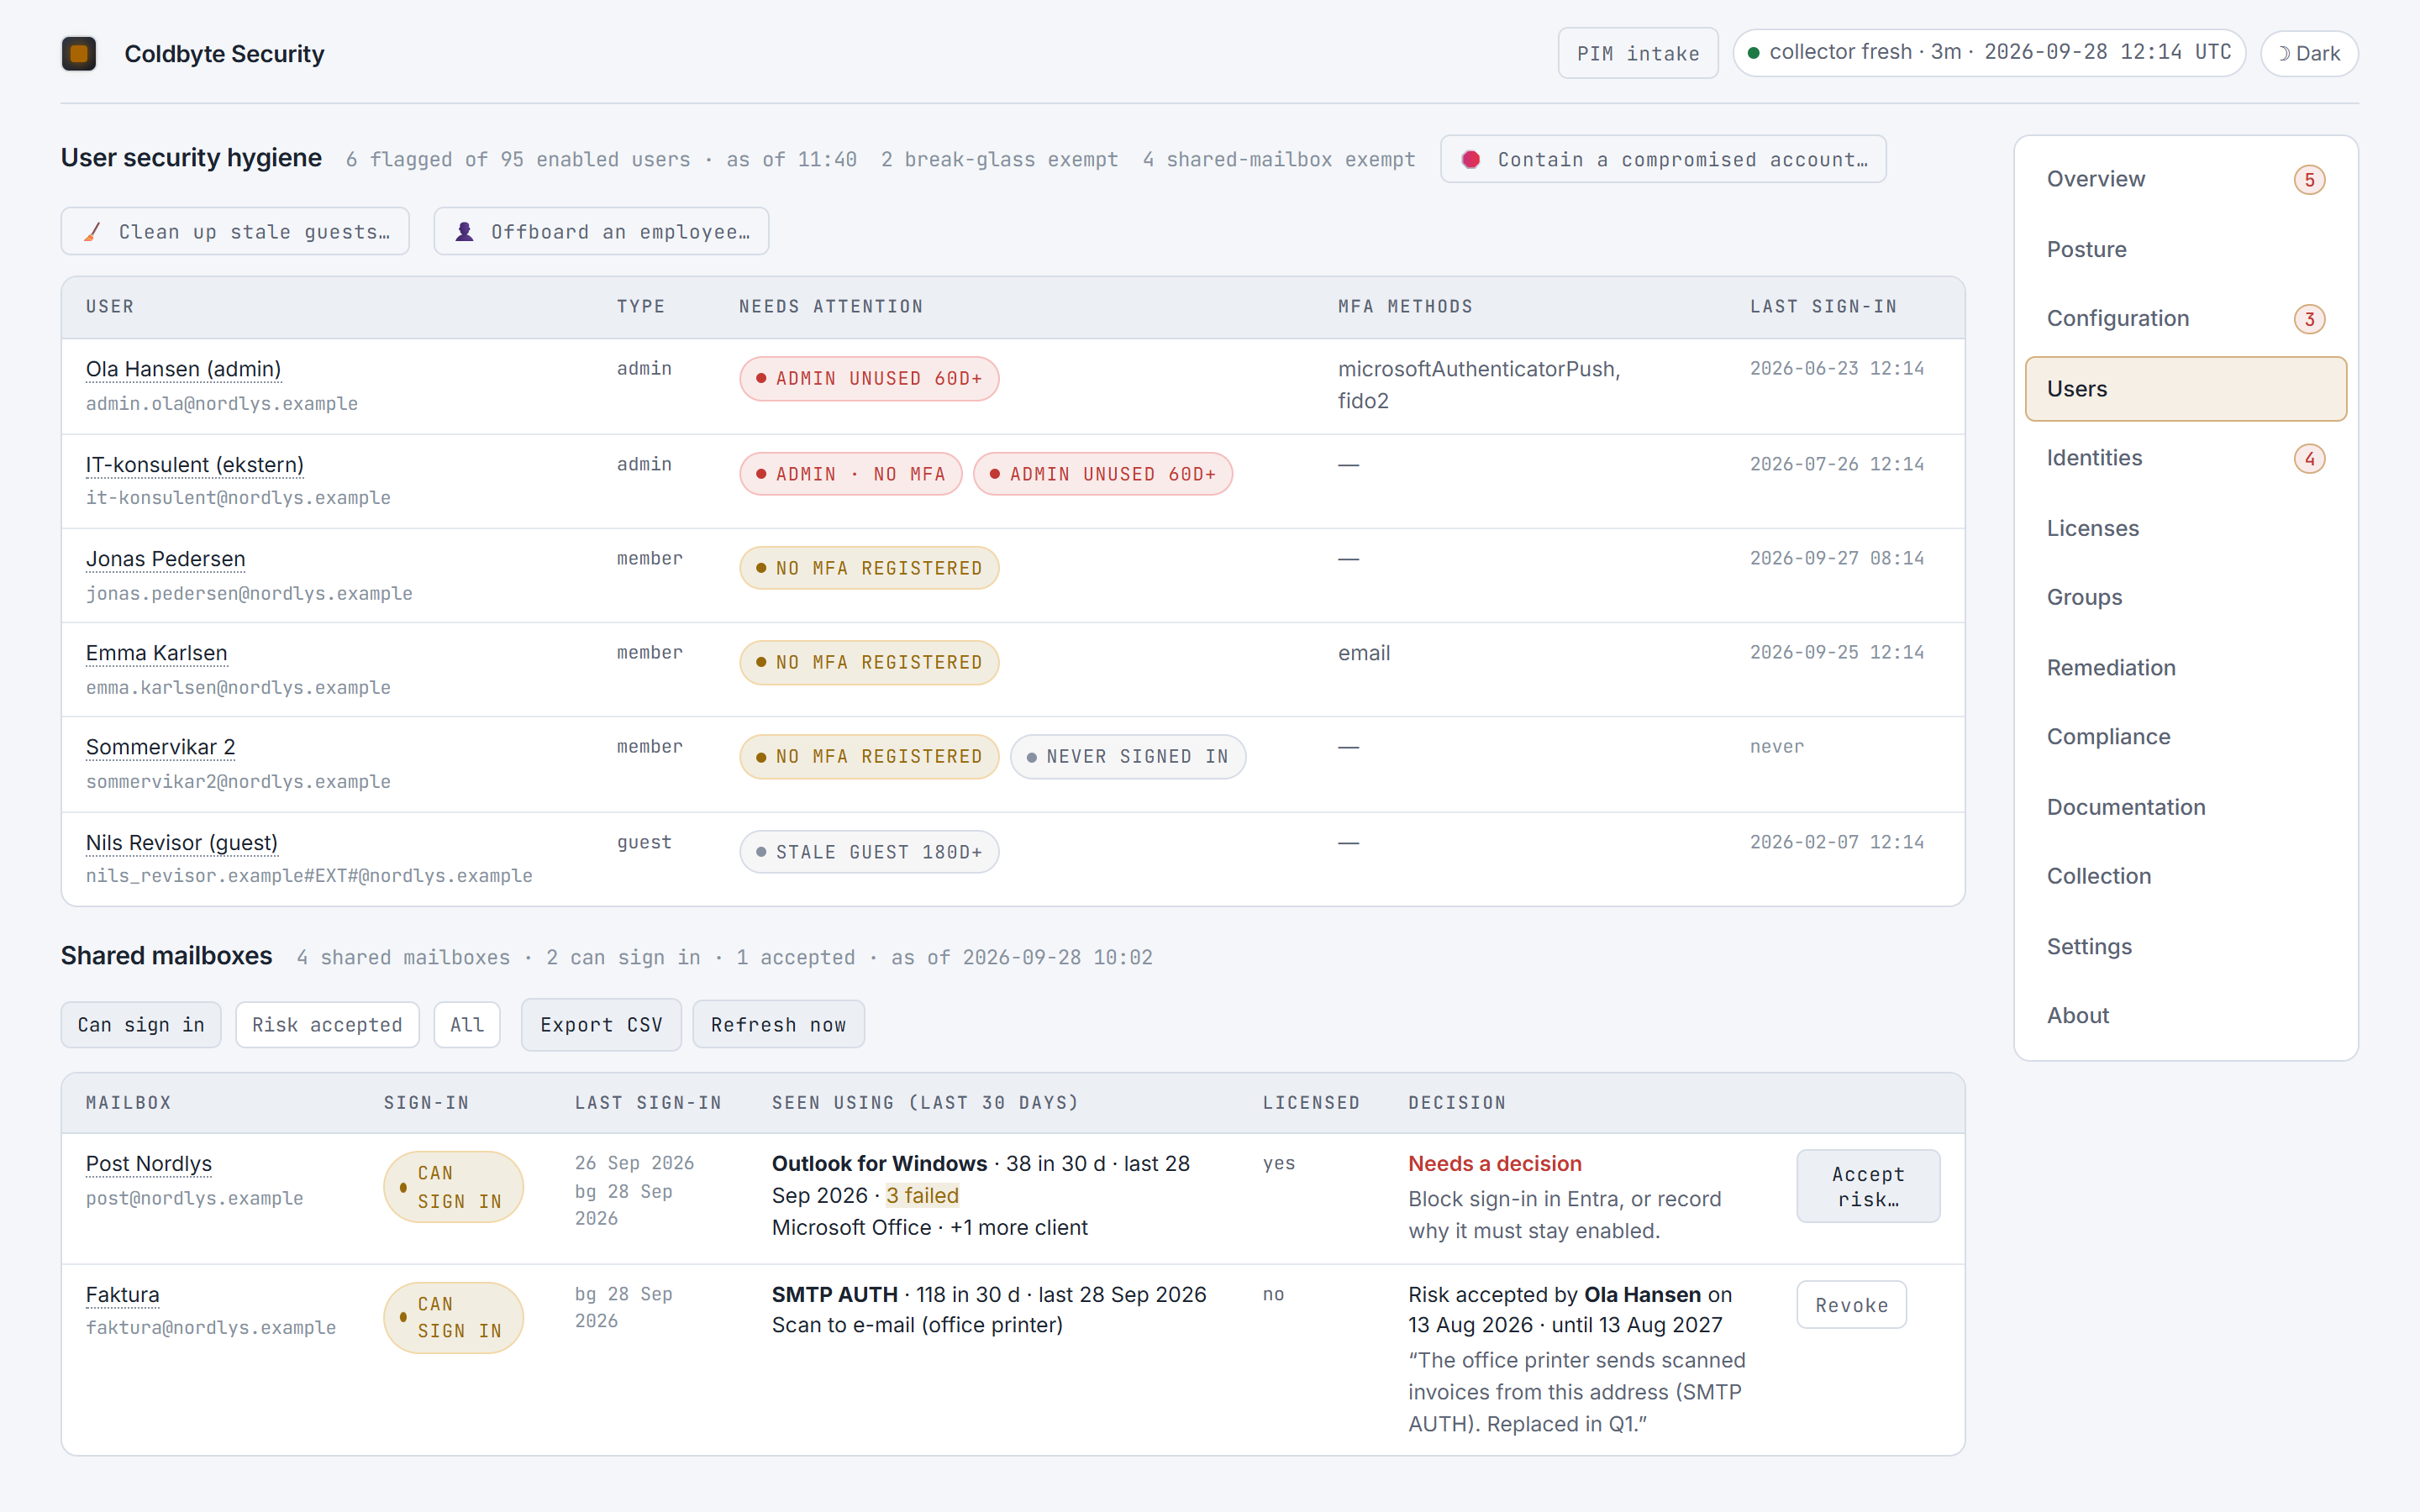Go to Compliance in the sidebar
This screenshot has width=2420, height=1512.
[x=2185, y=737]
